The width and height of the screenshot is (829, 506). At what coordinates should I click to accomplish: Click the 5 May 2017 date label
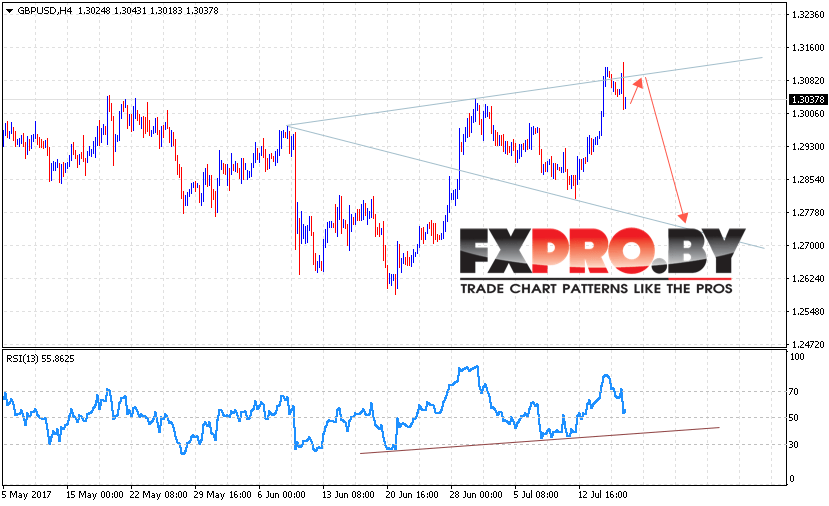coord(26,495)
